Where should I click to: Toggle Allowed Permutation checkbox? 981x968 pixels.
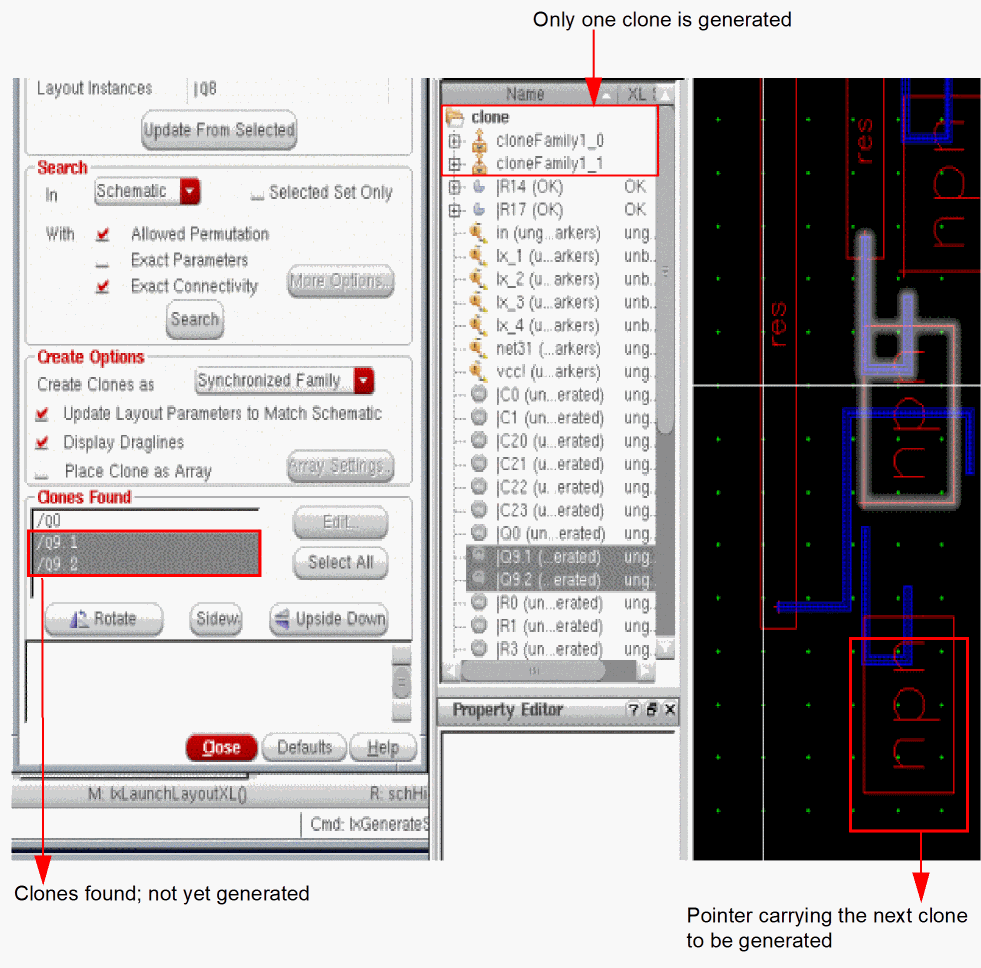point(103,235)
